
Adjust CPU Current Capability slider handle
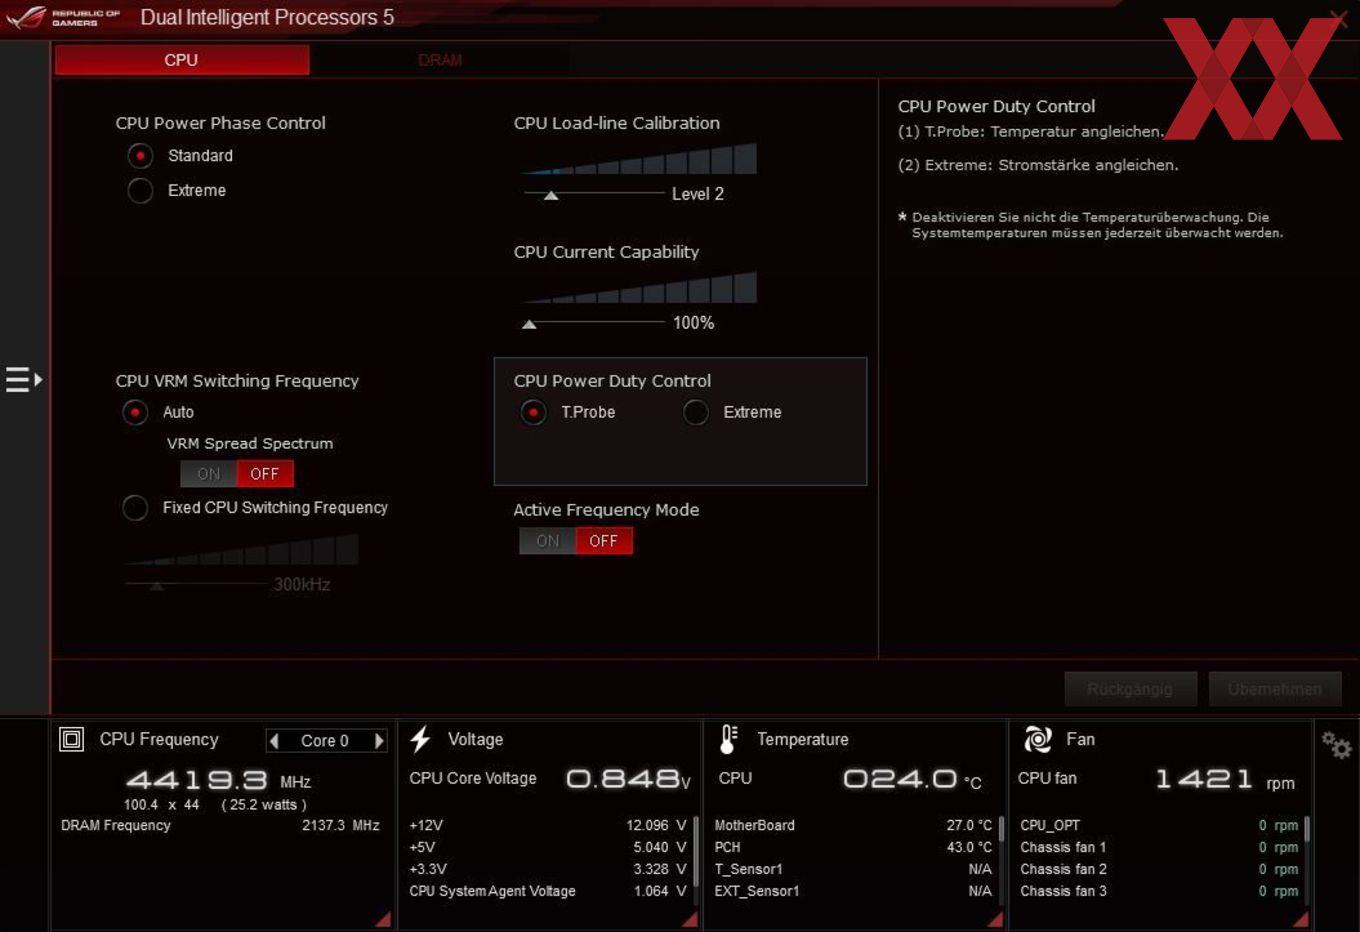tap(529, 324)
